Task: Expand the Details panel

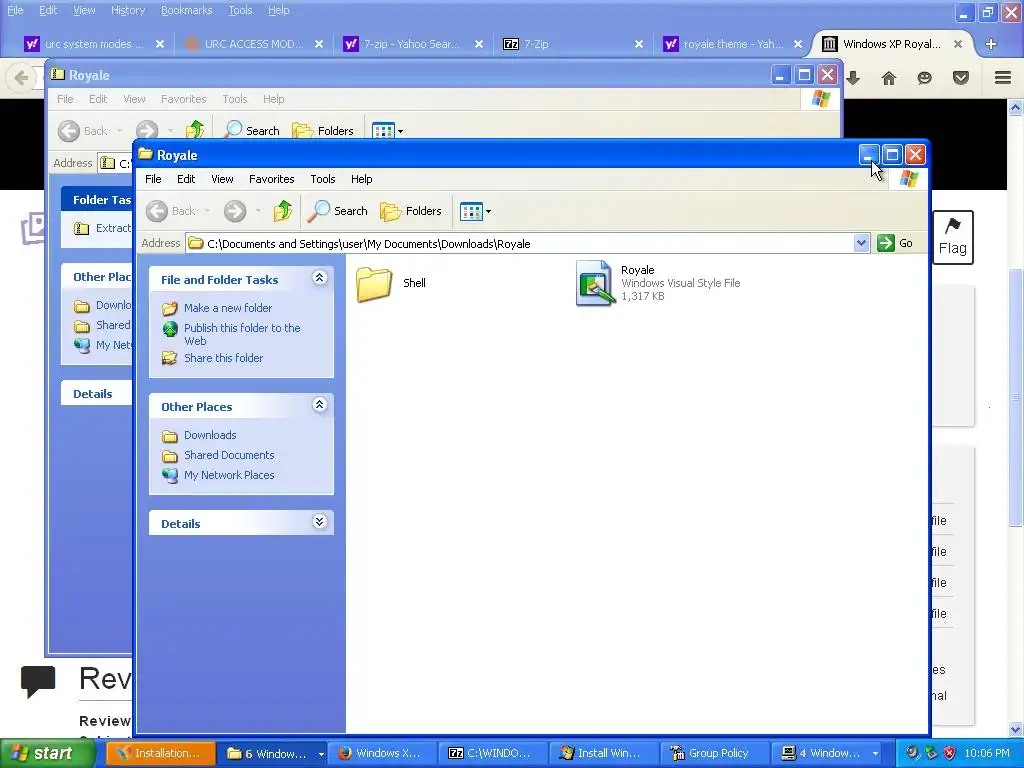Action: click(x=319, y=522)
